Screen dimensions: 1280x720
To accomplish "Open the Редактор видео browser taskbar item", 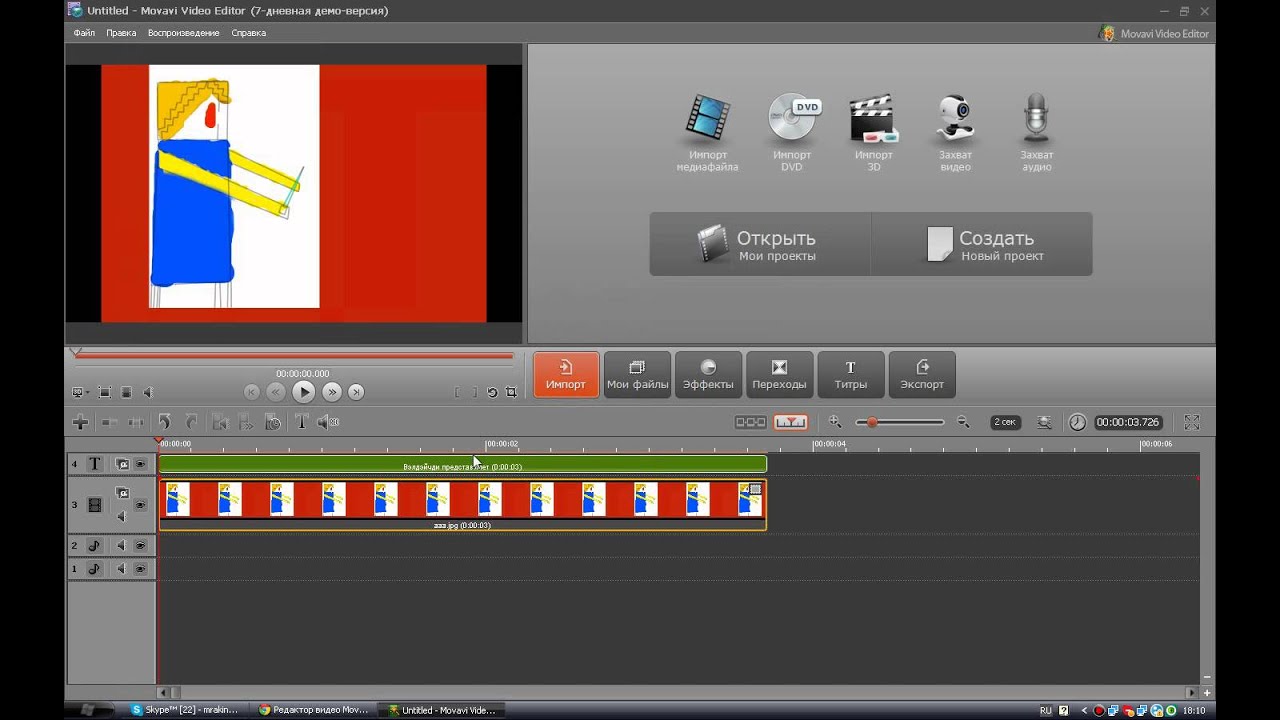I will (313, 710).
